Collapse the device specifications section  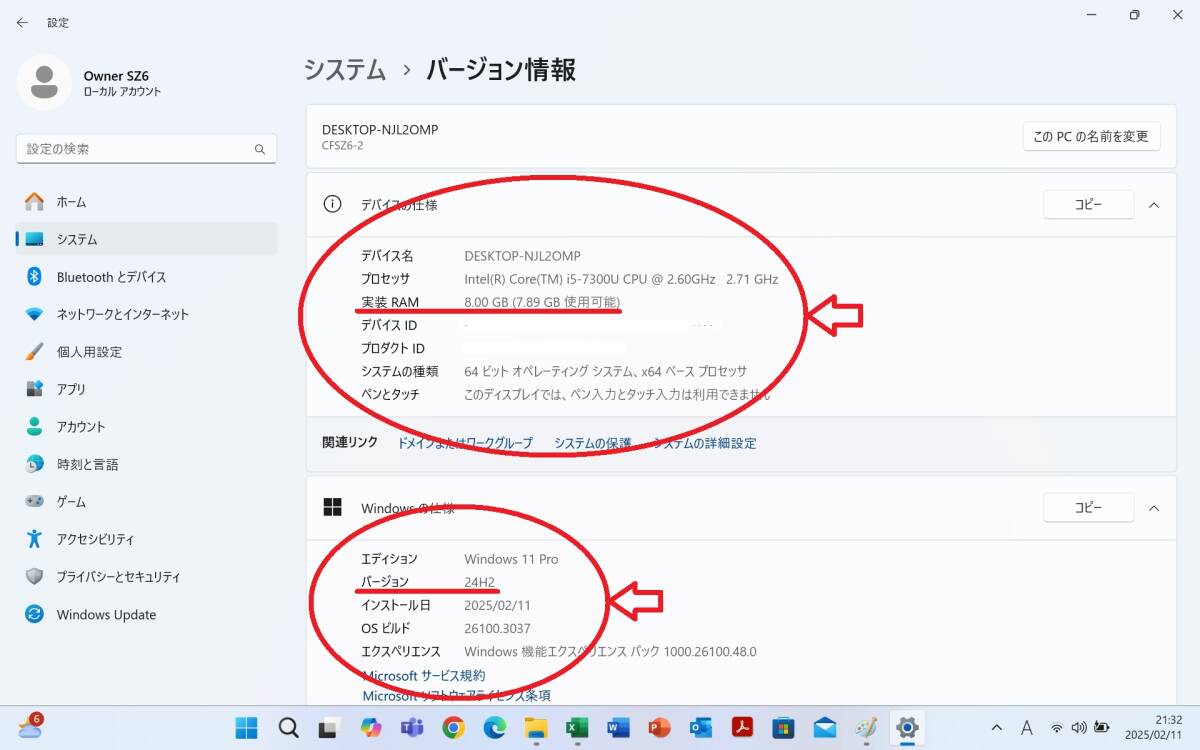point(1154,205)
